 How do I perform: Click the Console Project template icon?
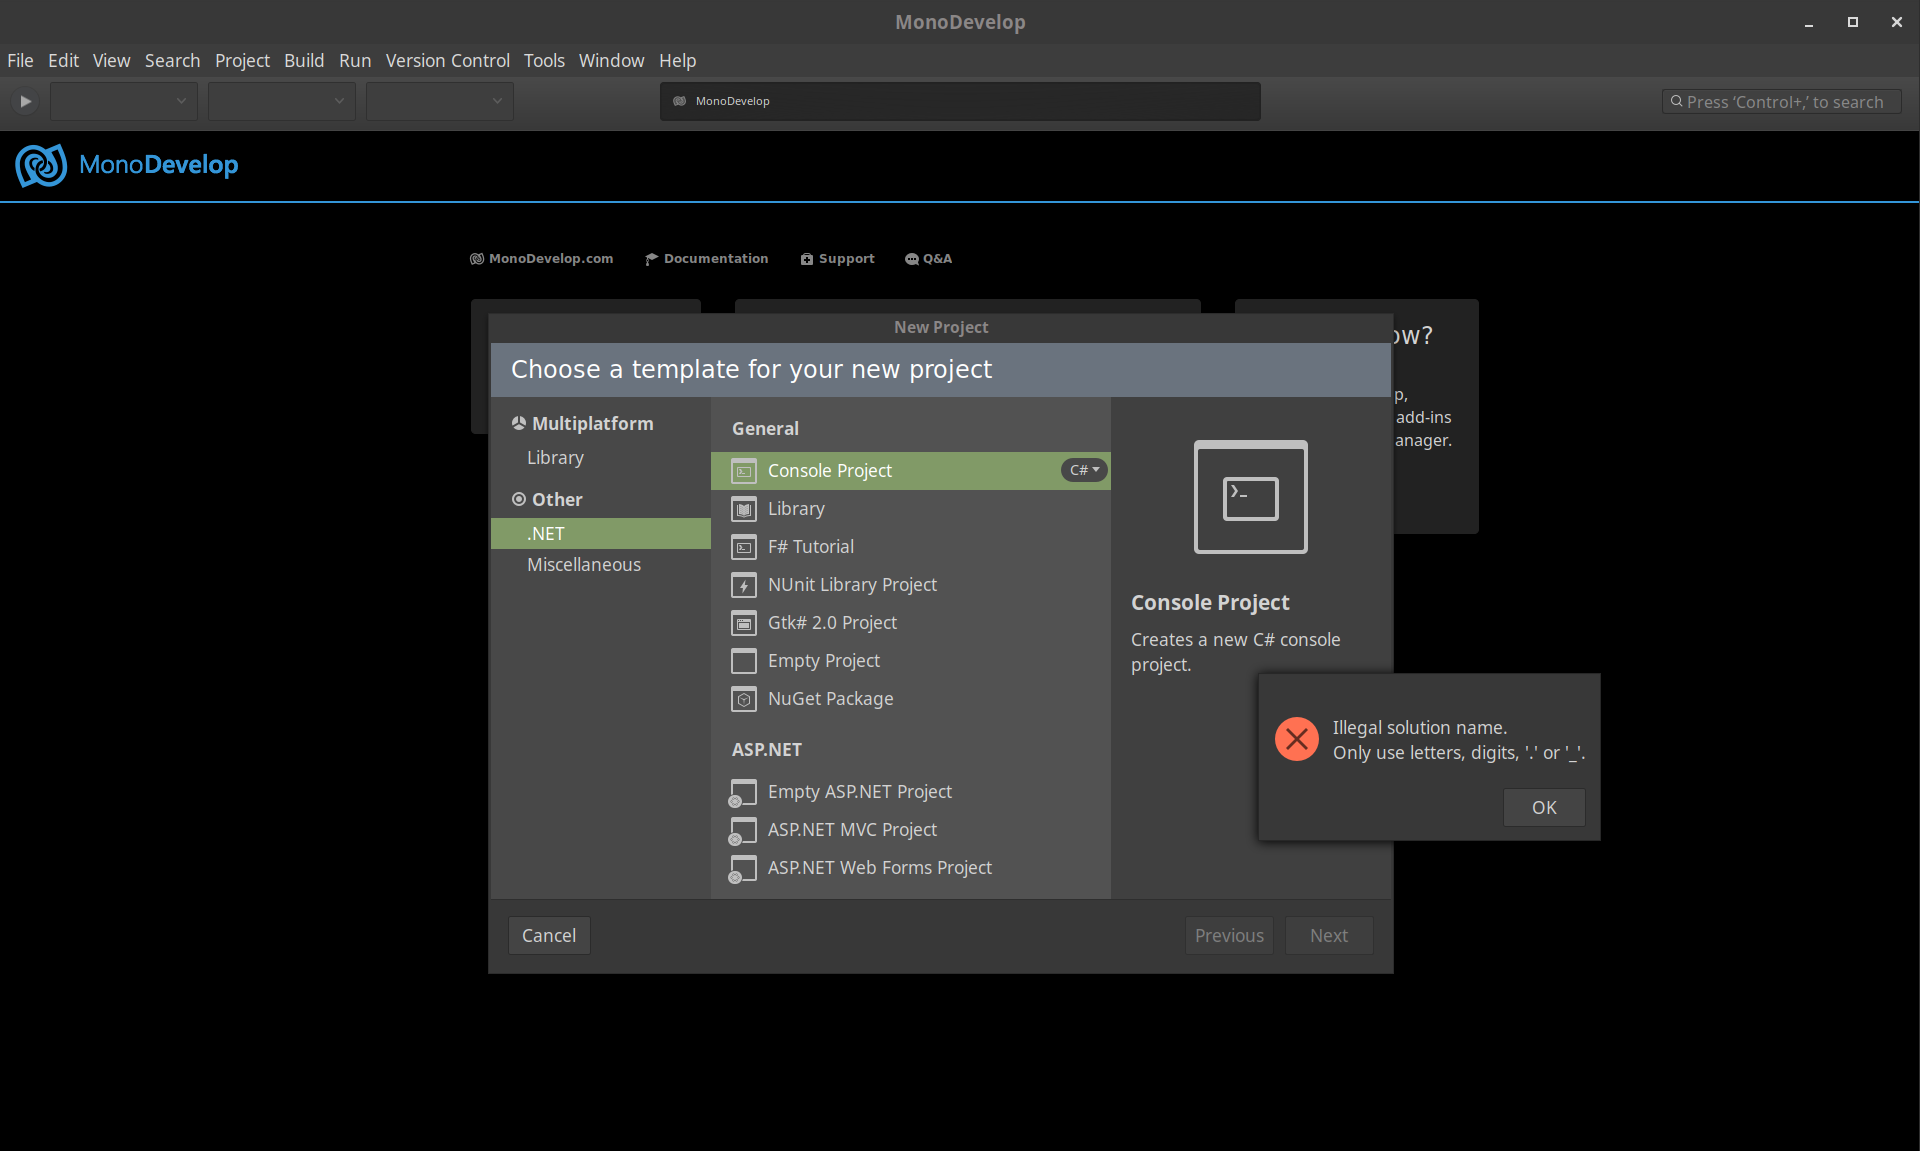(x=743, y=471)
